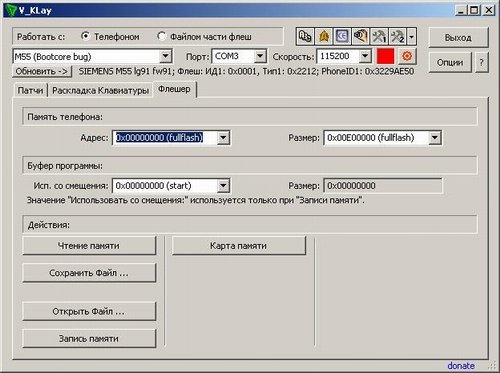The image size is (500, 373).
Task: Click the buffer Размер 0x00000000 field
Action: (x=383, y=186)
